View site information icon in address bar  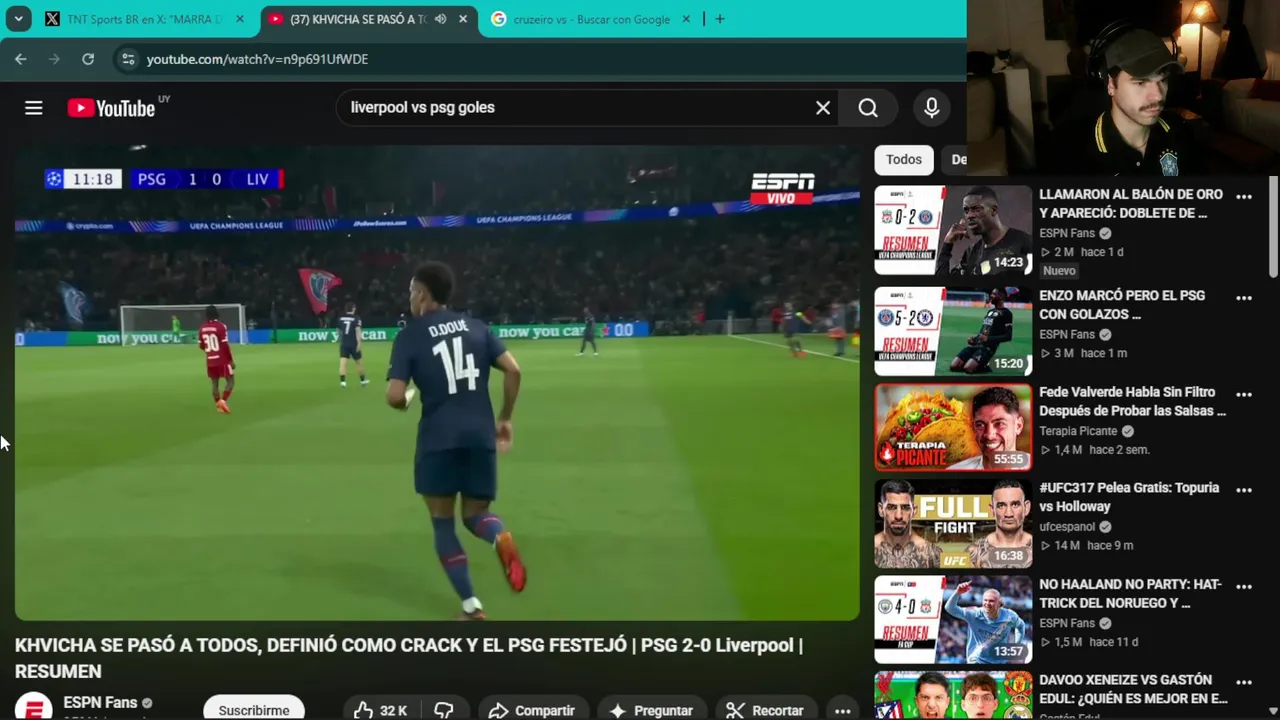coord(127,59)
